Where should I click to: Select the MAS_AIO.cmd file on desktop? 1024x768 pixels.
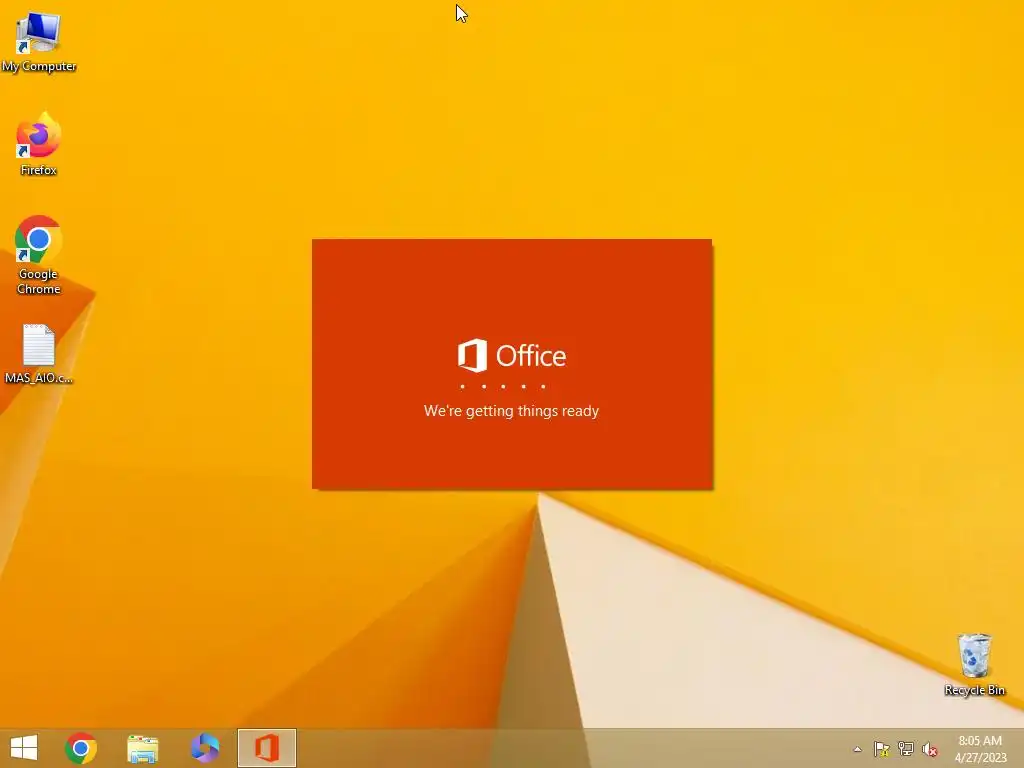click(39, 353)
